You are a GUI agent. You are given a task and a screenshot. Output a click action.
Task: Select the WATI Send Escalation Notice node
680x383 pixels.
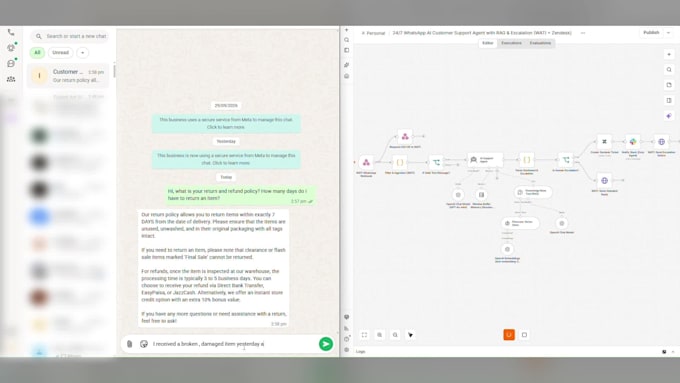click(661, 142)
